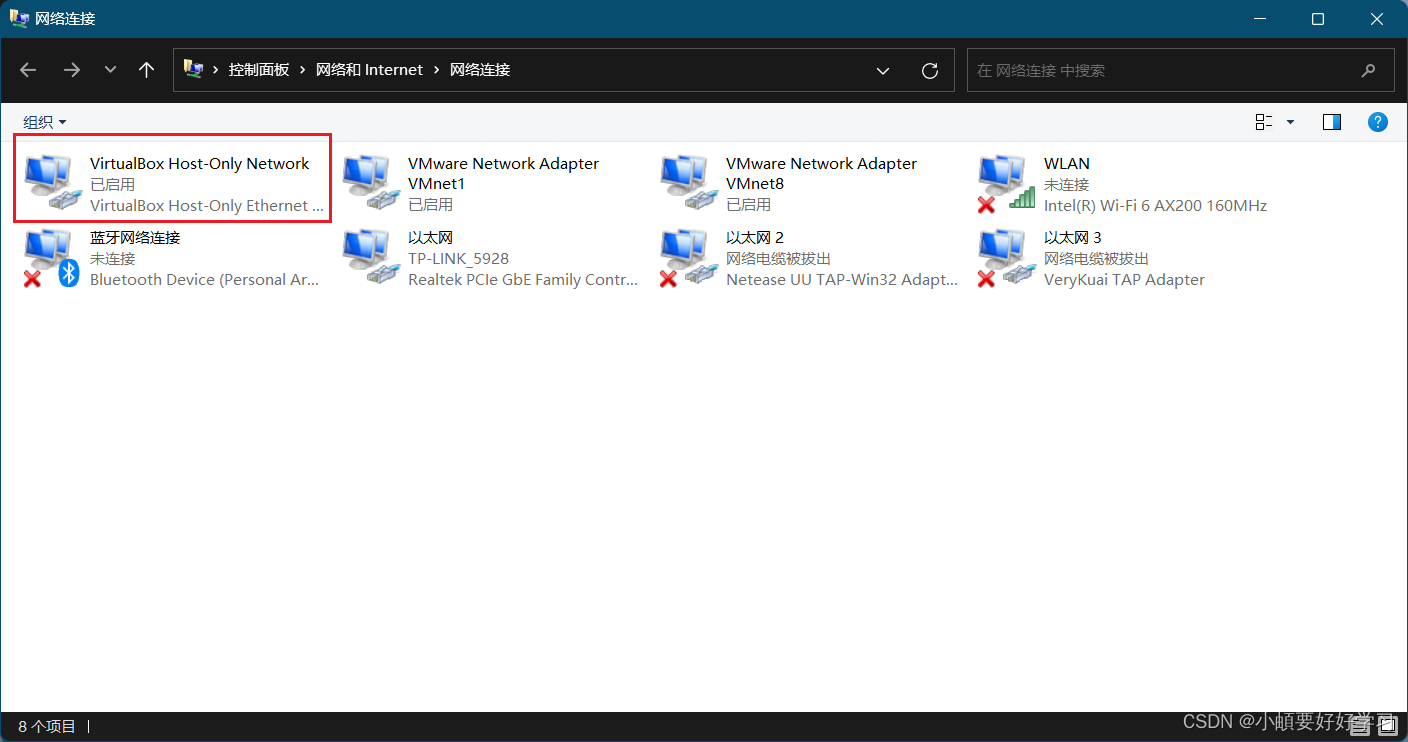Click the 网络连接 breadcrumb
Screen dimensions: 1408x742
[x=480, y=70]
